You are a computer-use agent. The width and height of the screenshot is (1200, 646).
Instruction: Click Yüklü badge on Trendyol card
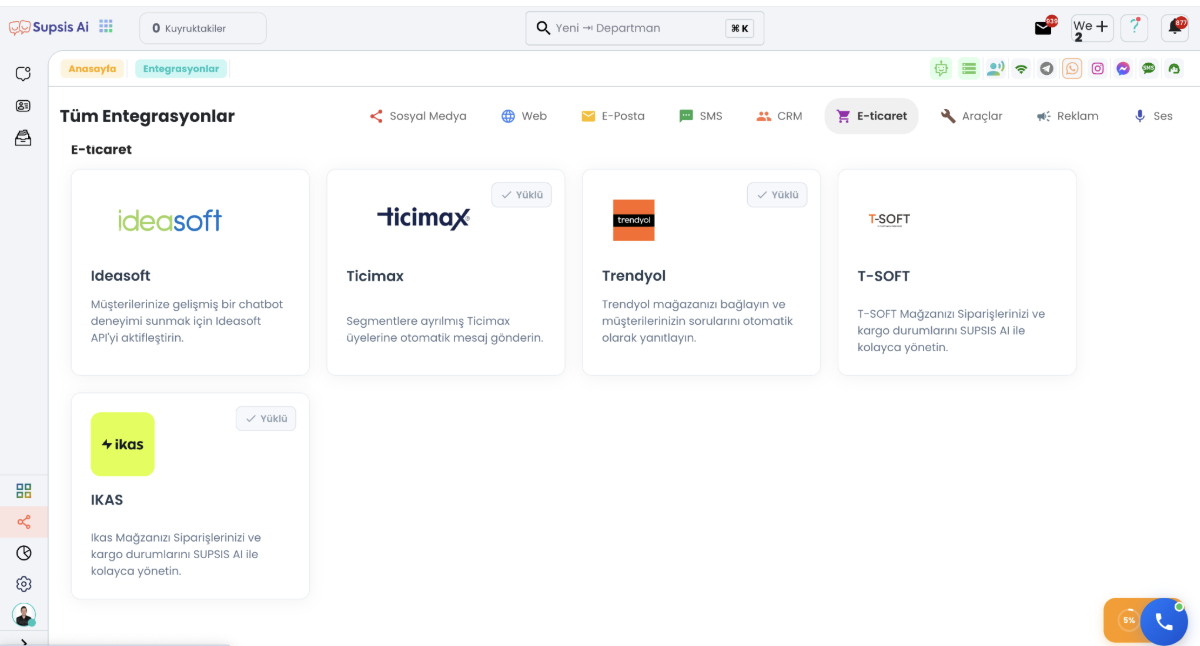coord(777,195)
